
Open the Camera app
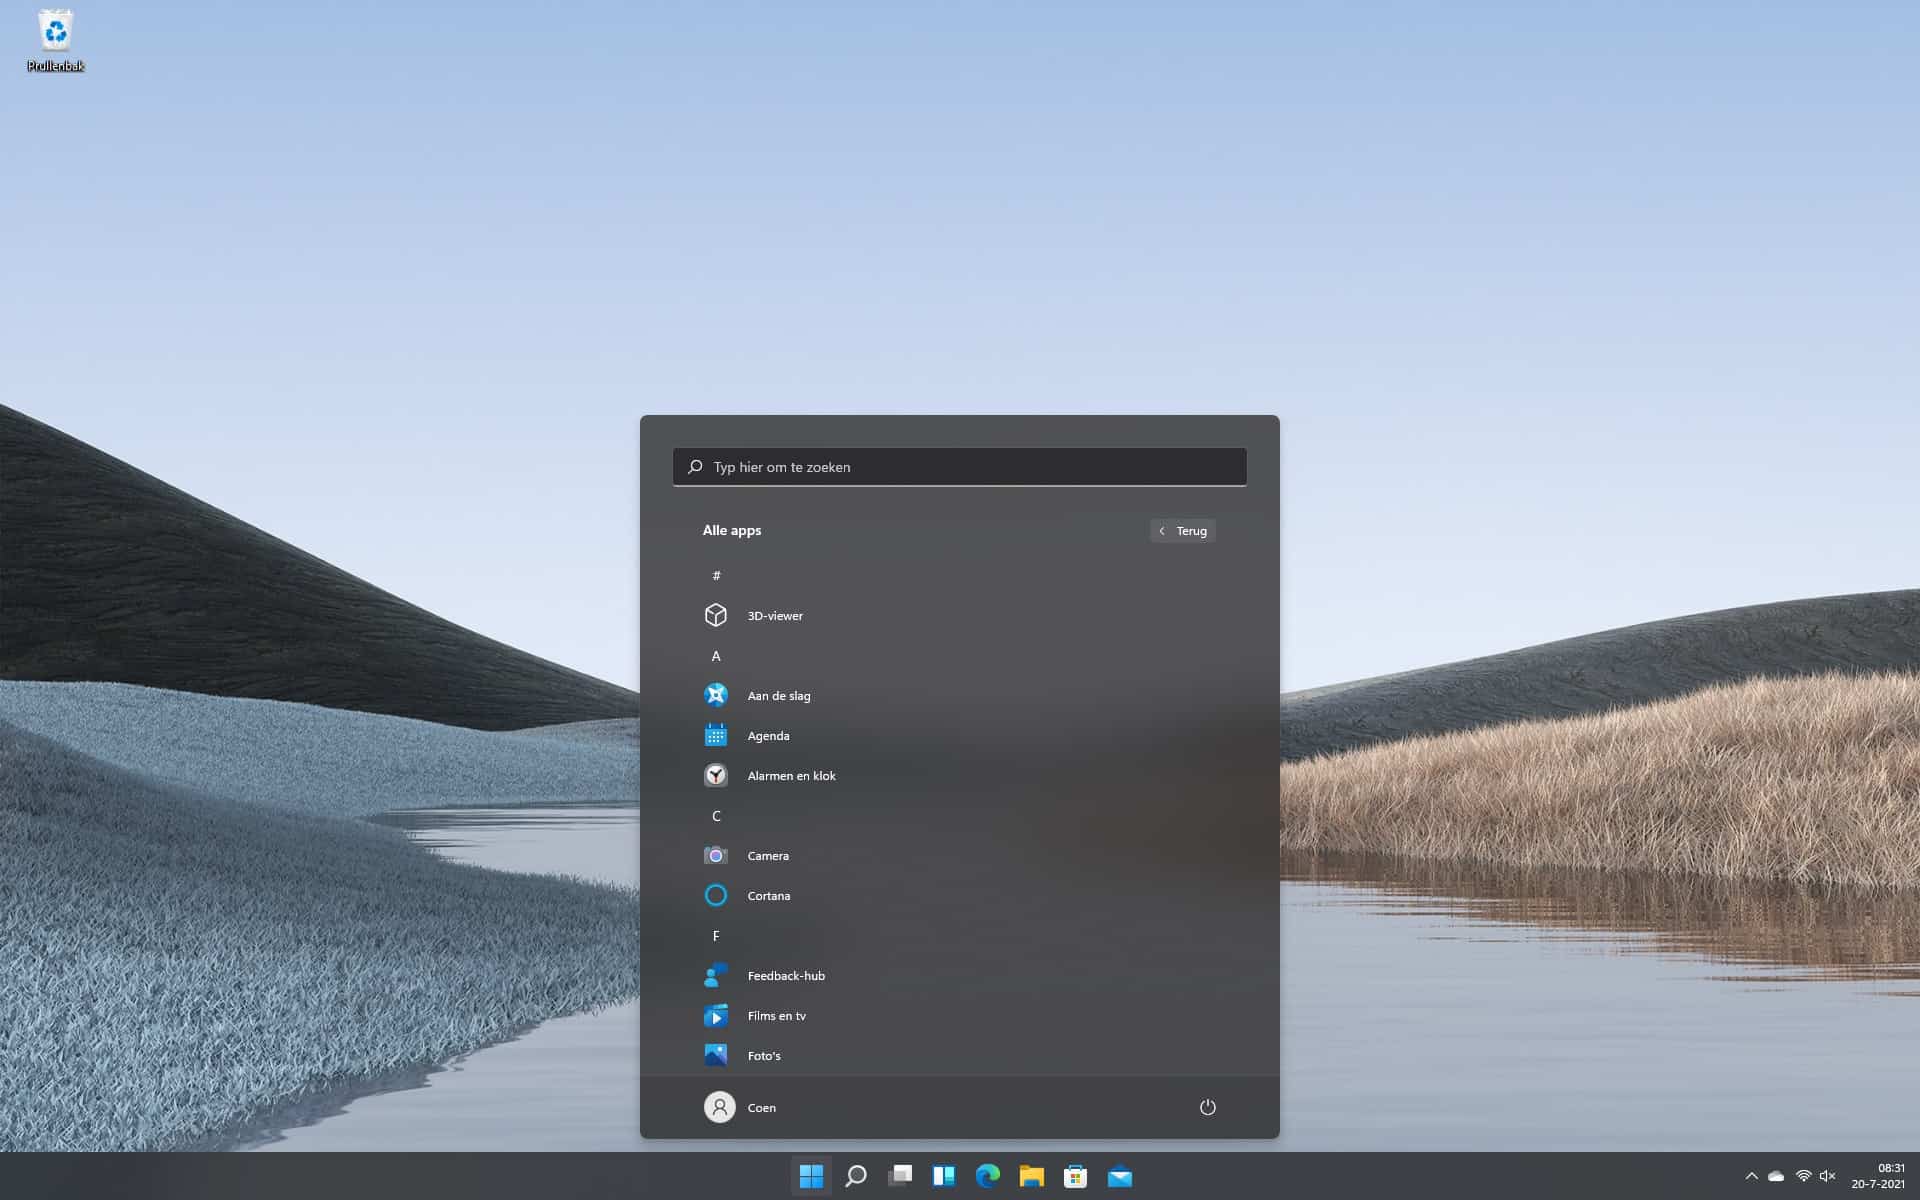767,855
